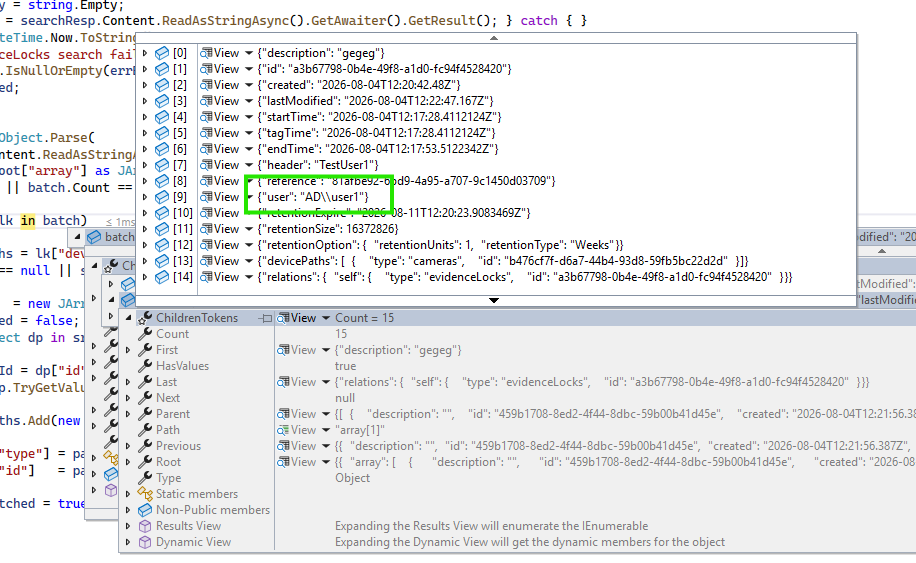Click the wrench icon beside Root
This screenshot has width=916, height=563.
(x=145, y=461)
